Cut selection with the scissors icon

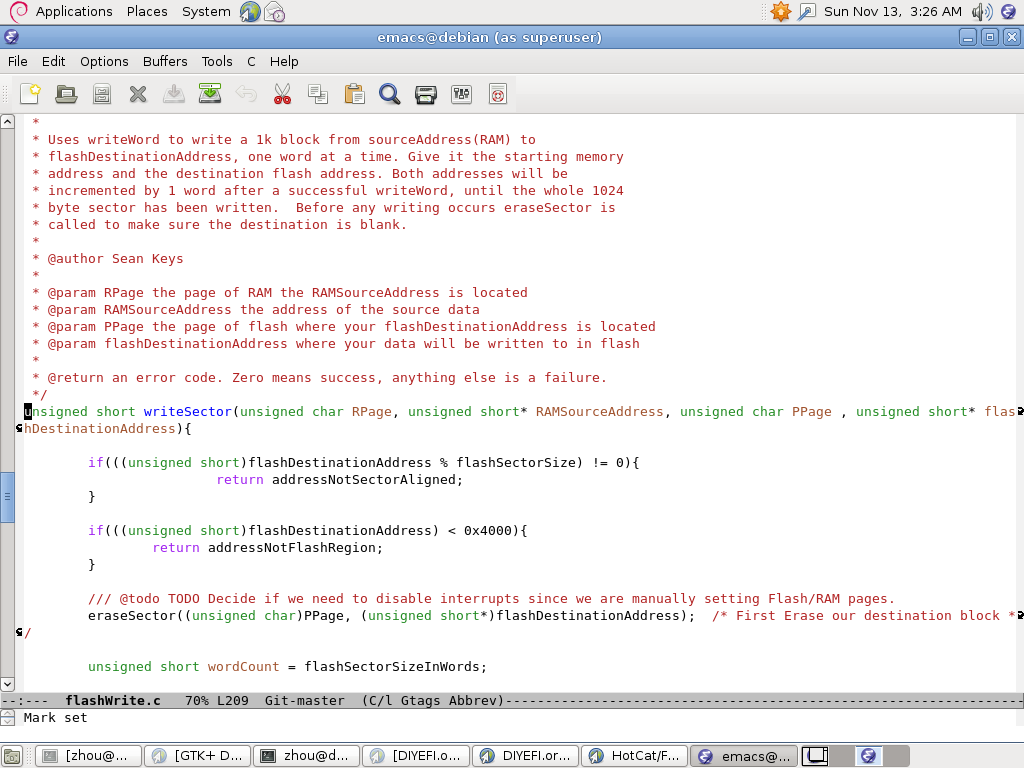click(x=282, y=94)
